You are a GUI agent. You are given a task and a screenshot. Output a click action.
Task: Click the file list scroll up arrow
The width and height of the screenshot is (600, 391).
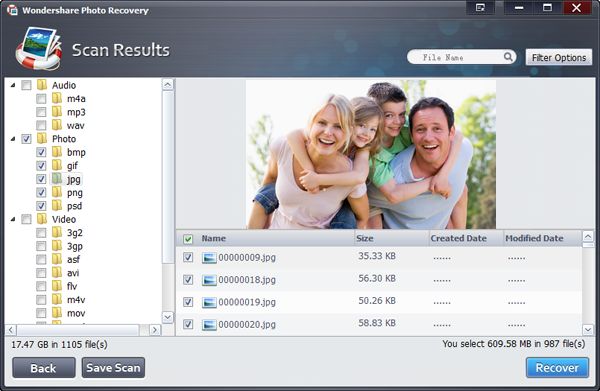pos(588,236)
